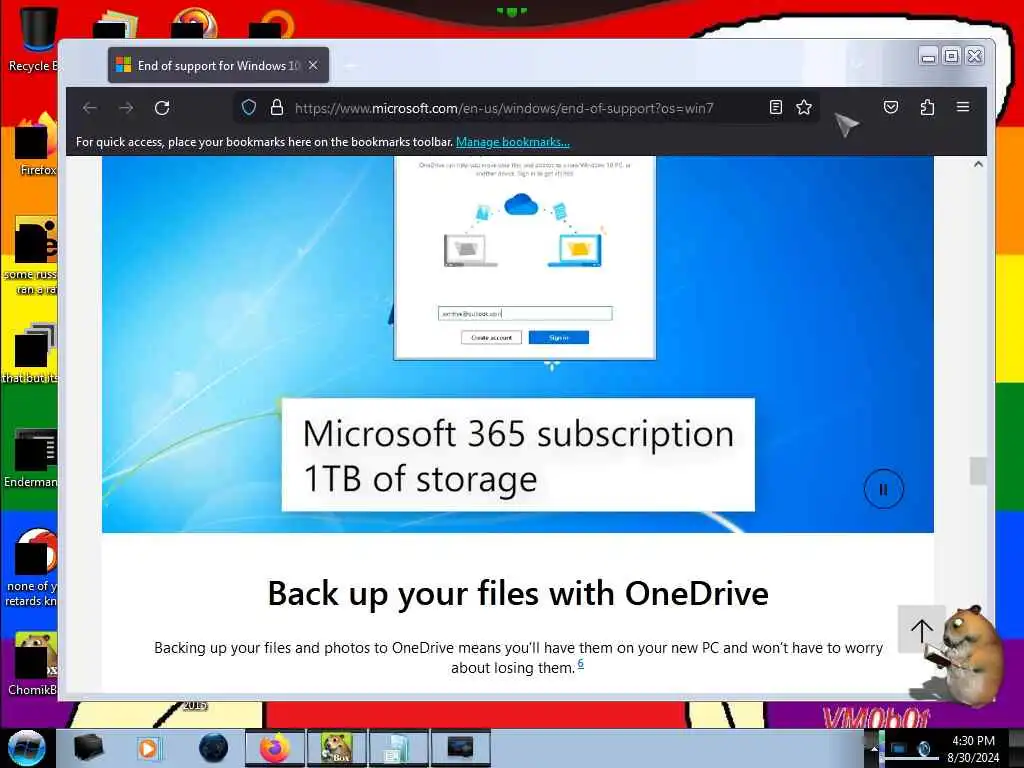Select the Firefox desktop shortcut

pyautogui.click(x=35, y=145)
